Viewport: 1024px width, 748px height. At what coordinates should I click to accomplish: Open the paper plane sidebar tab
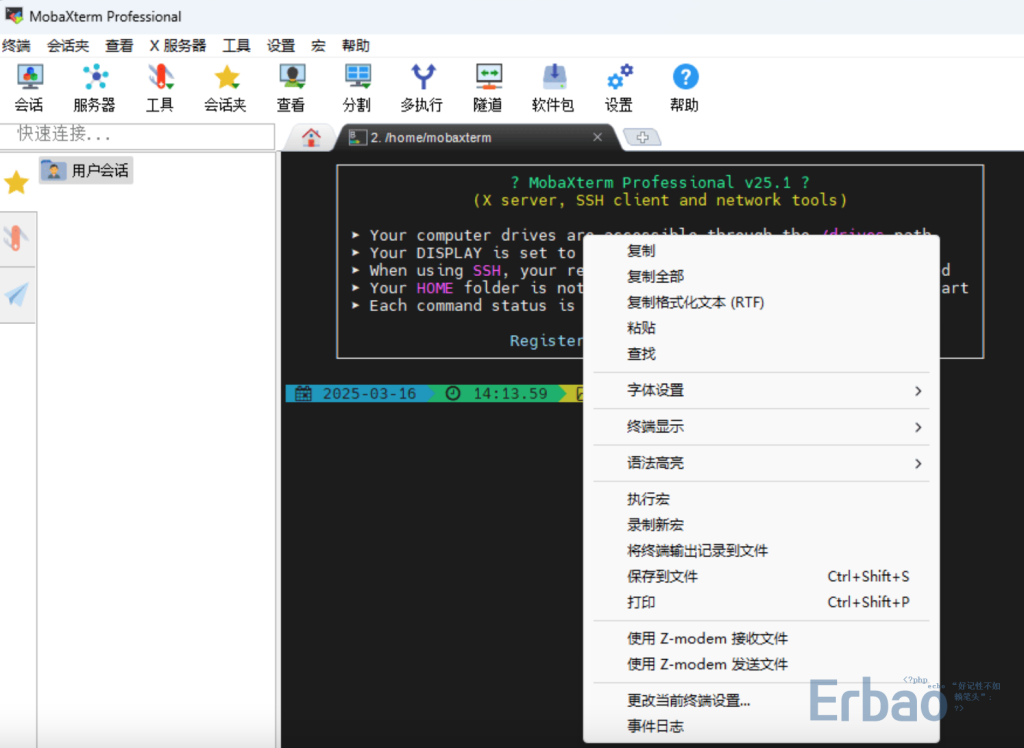(16, 295)
